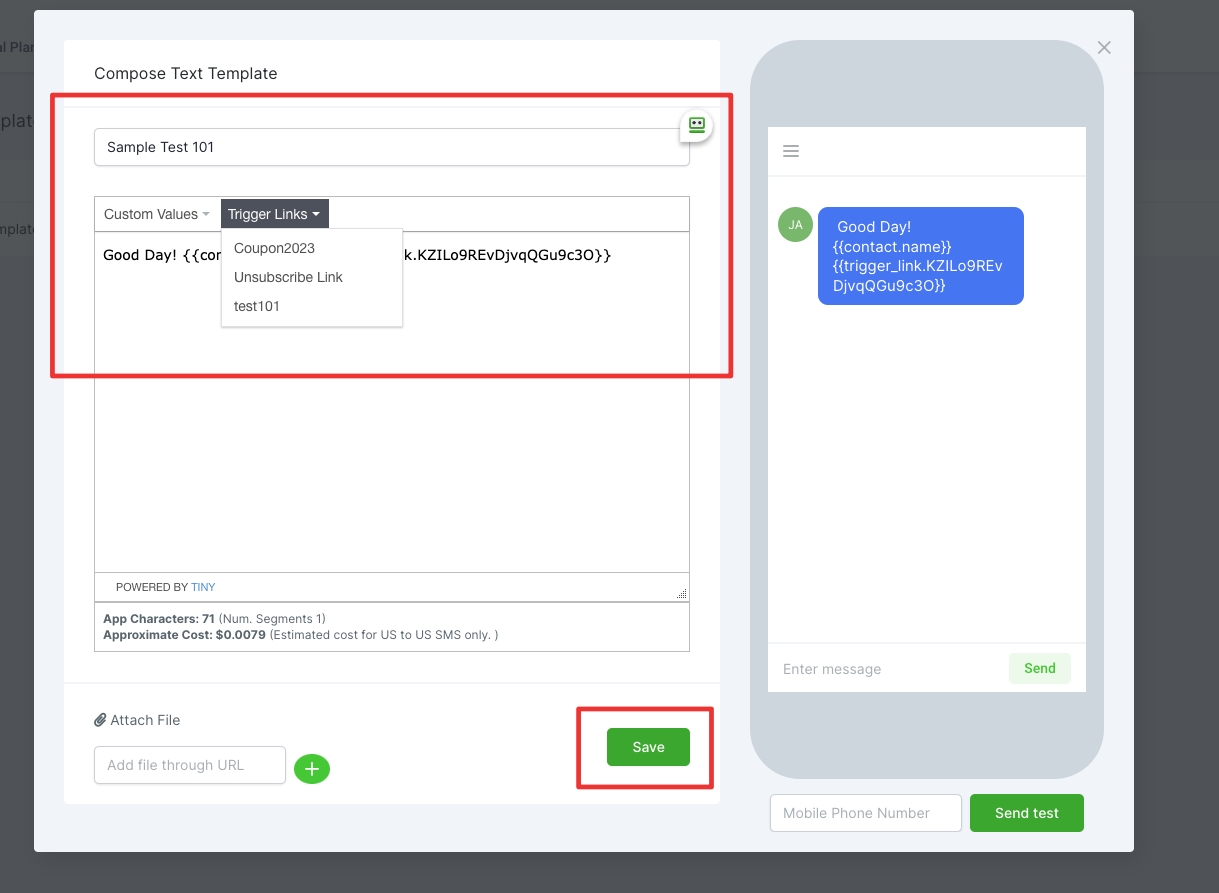Click the Mobile Phone Number field
This screenshot has height=893, width=1219.
tap(866, 813)
